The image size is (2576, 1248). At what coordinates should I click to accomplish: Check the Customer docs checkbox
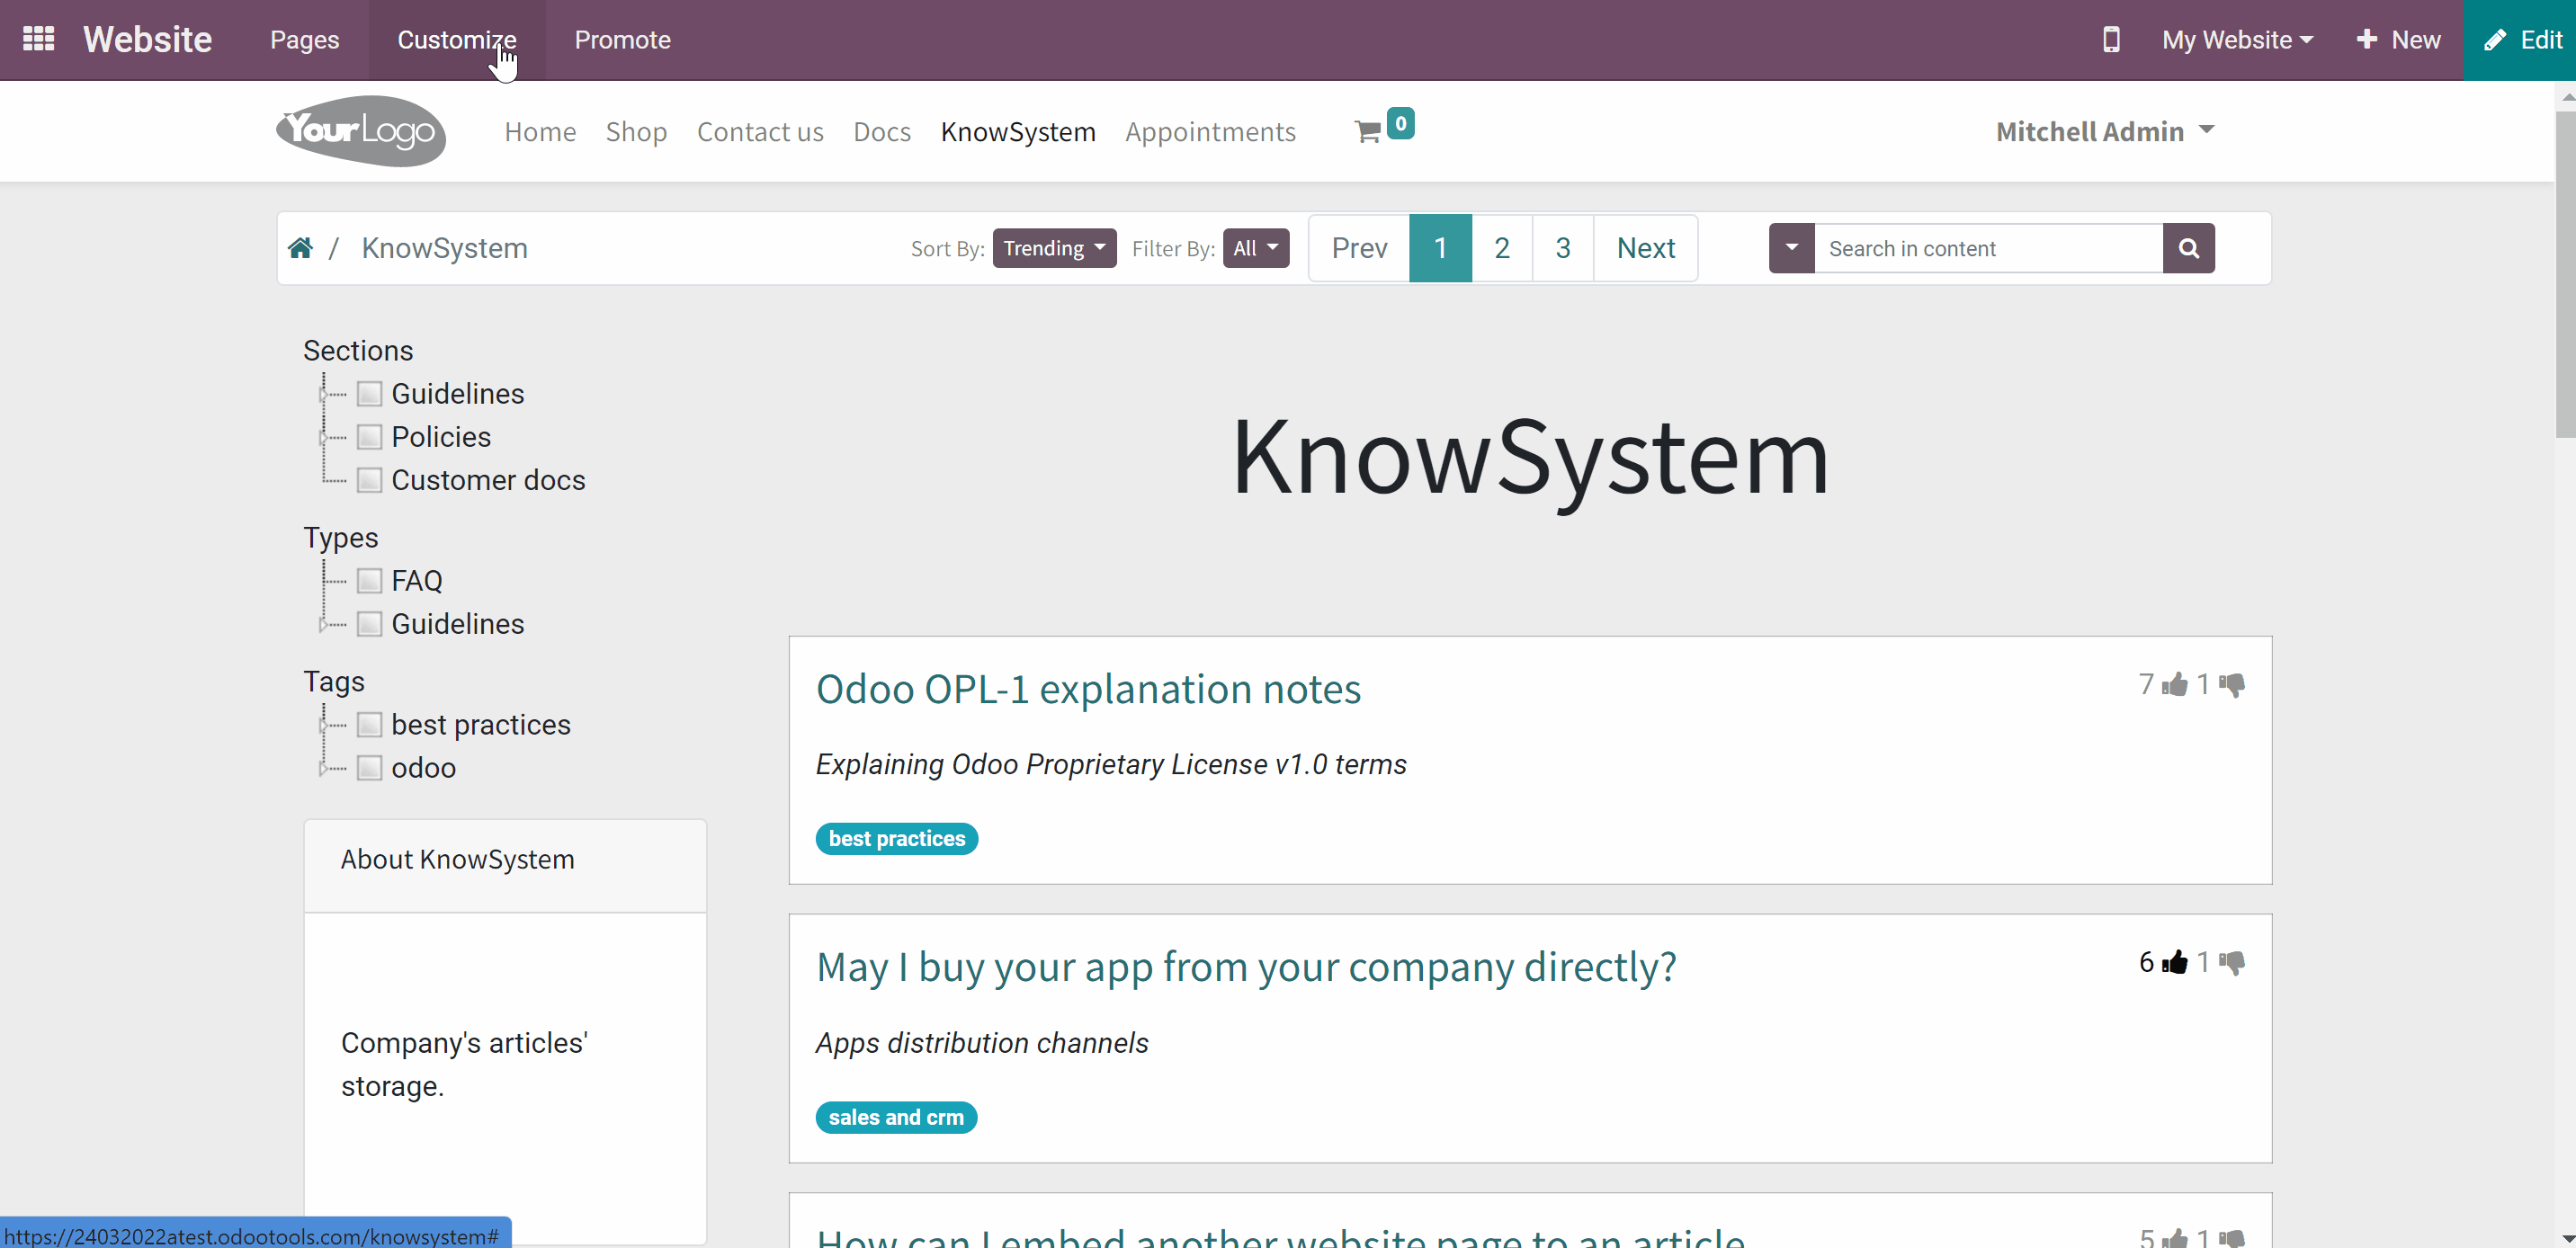pyautogui.click(x=369, y=480)
